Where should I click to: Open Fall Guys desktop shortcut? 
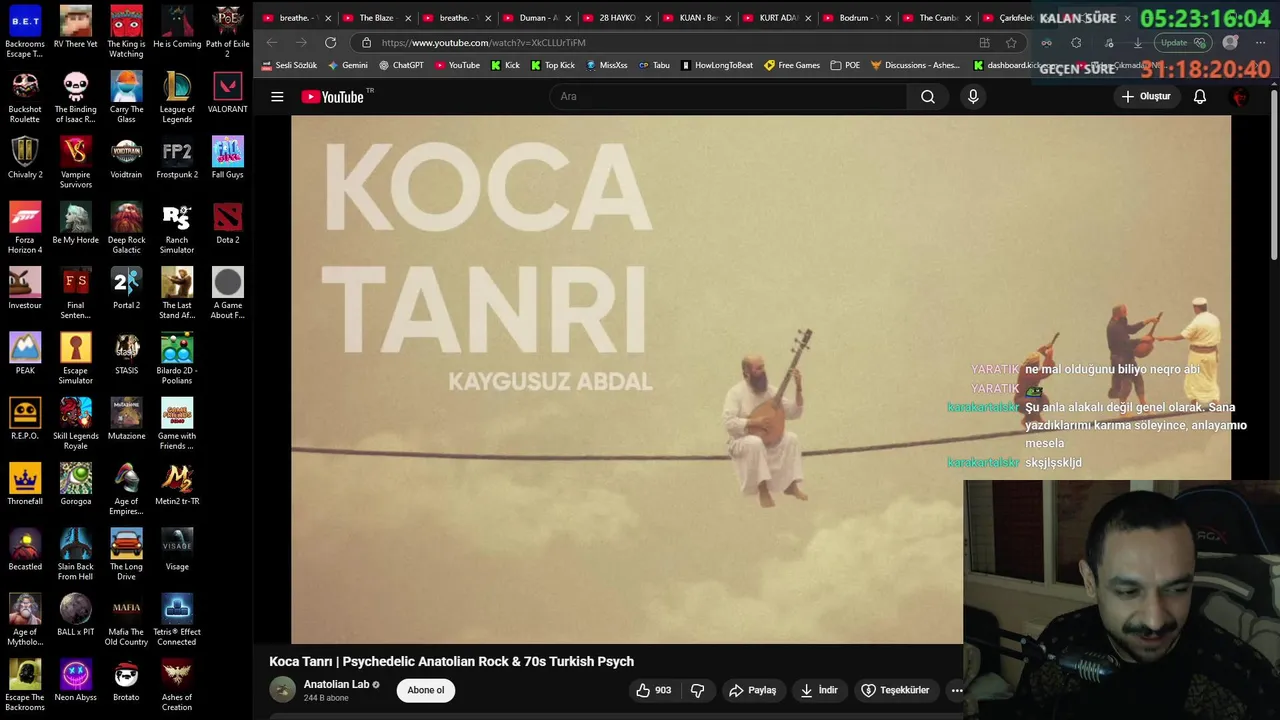(x=228, y=158)
